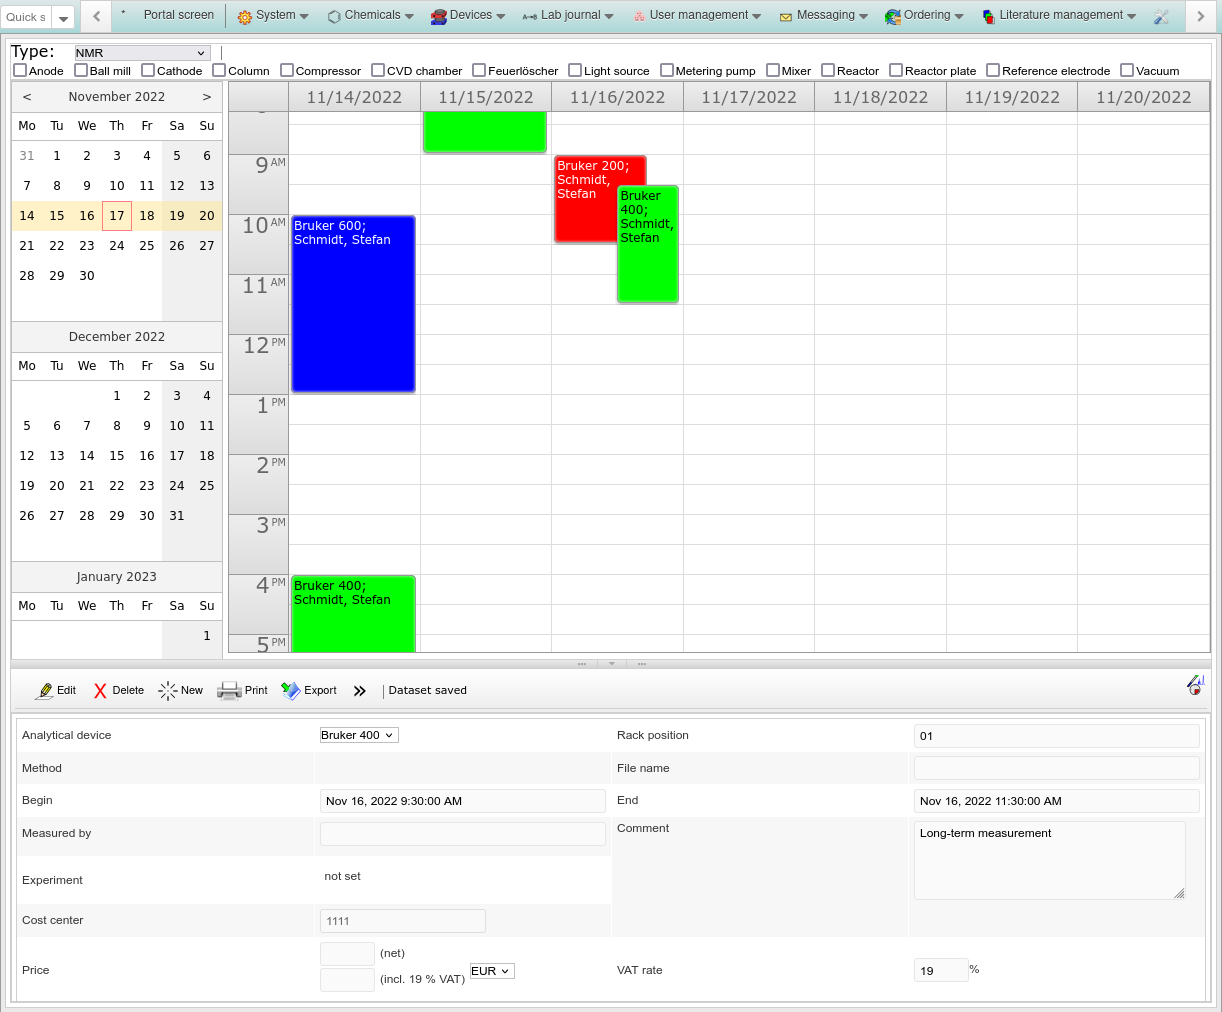Click the New dataset sparkle icon
This screenshot has height=1012, width=1222.
(167, 691)
